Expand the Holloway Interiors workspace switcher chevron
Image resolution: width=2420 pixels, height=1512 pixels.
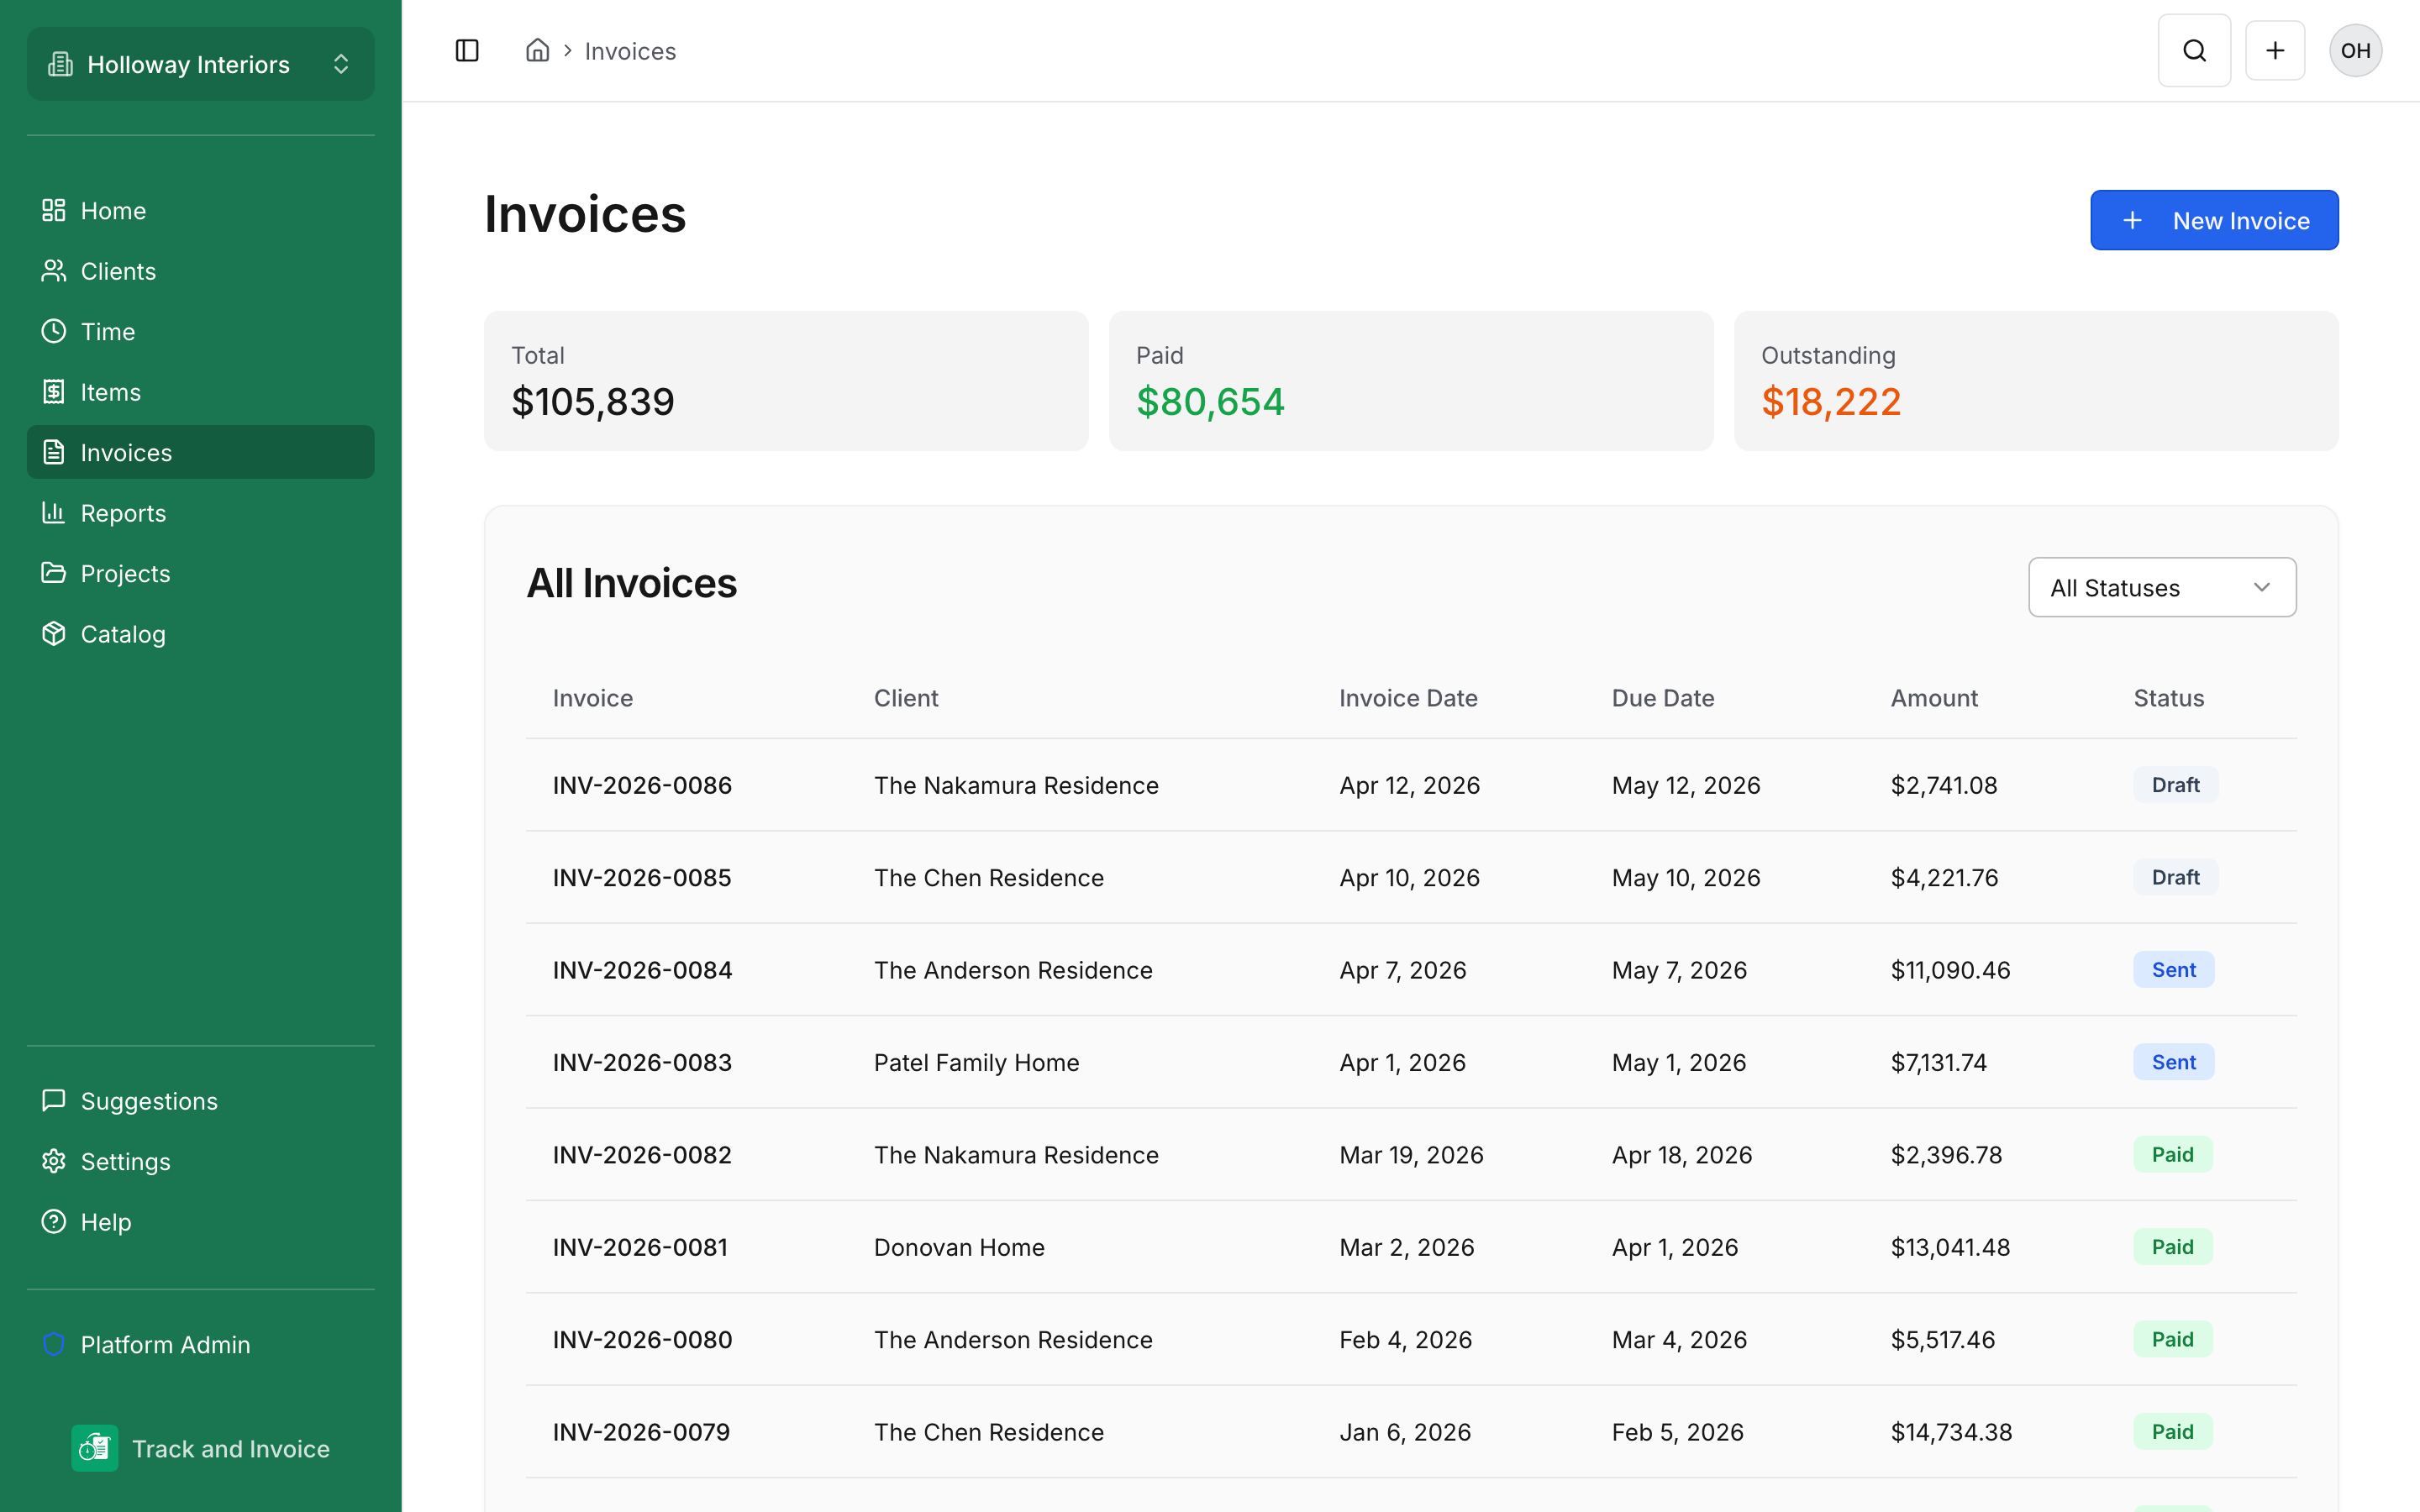[341, 64]
